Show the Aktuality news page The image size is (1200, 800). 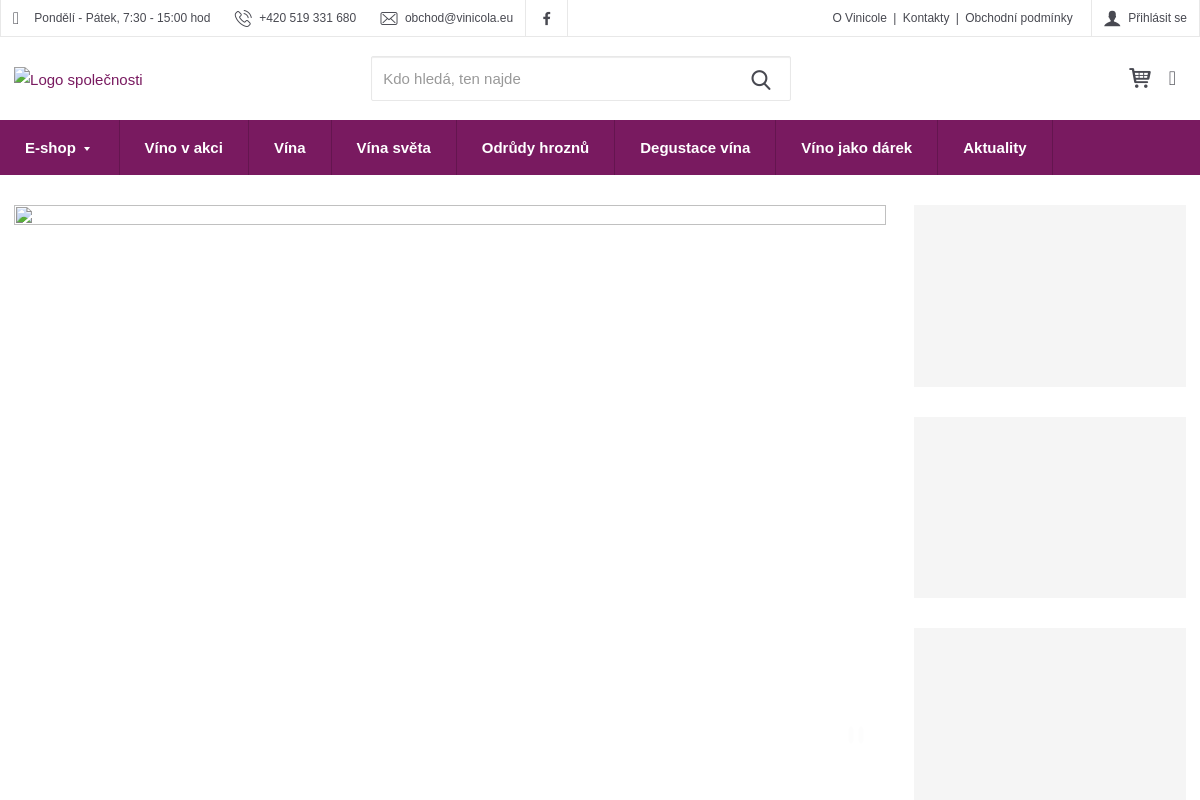[x=994, y=148]
